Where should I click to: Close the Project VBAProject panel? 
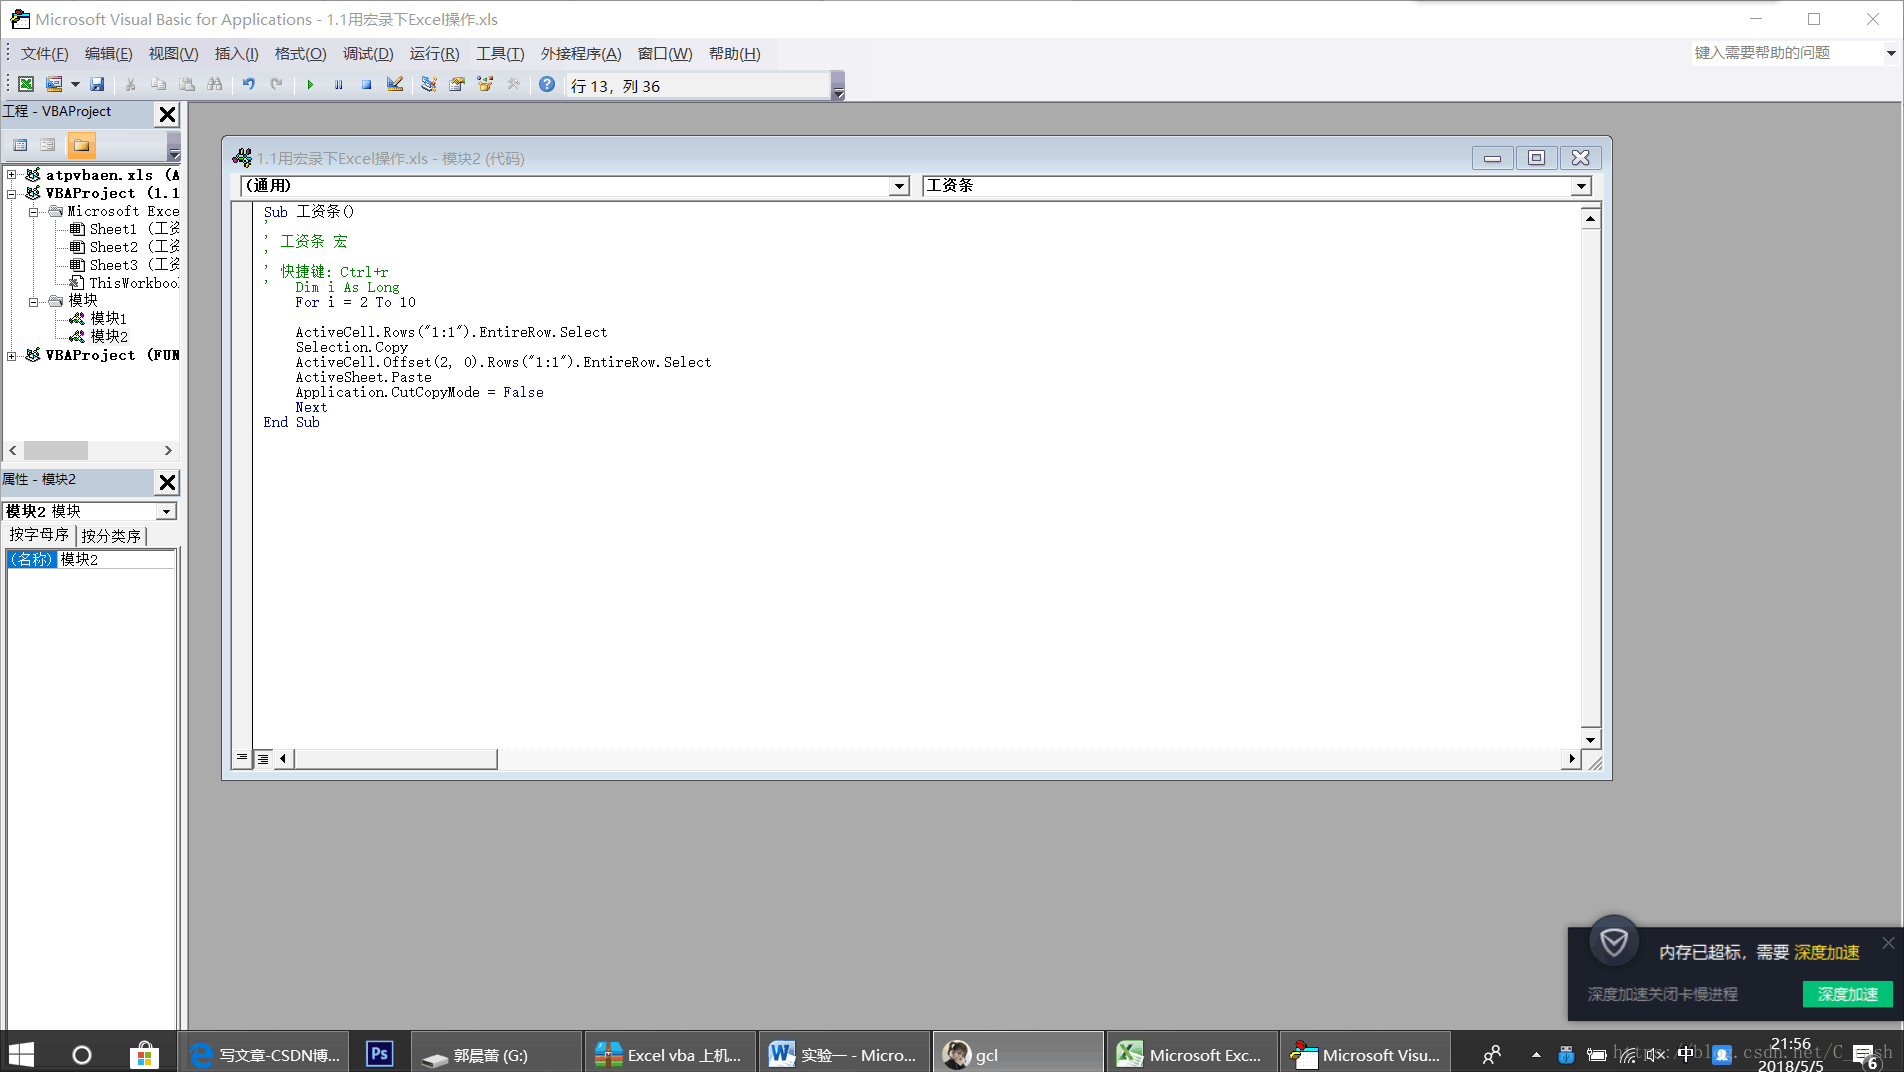tap(167, 114)
